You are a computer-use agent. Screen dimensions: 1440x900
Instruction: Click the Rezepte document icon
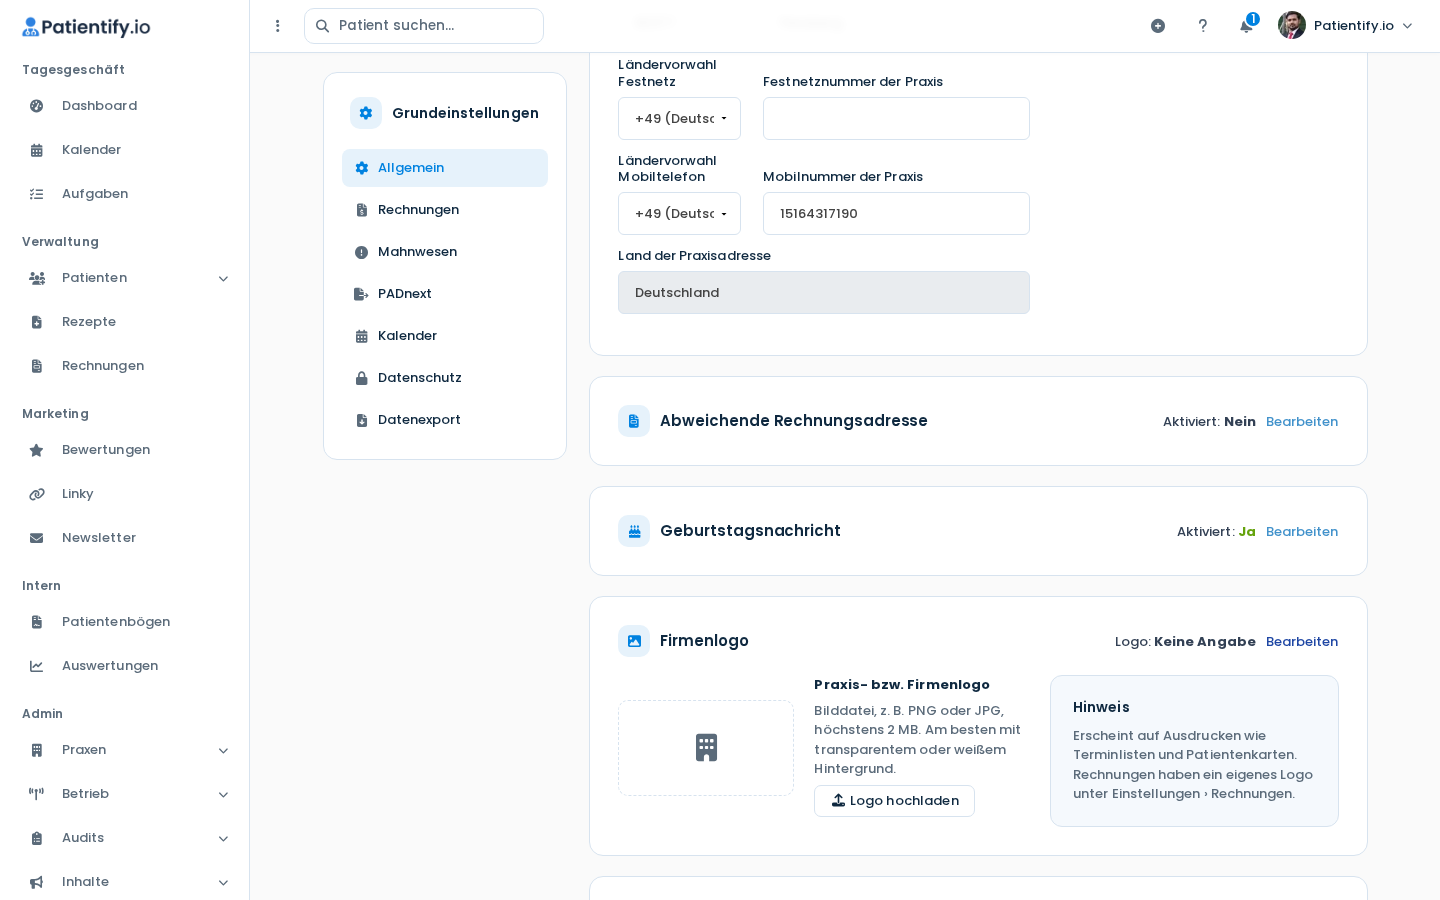[37, 322]
